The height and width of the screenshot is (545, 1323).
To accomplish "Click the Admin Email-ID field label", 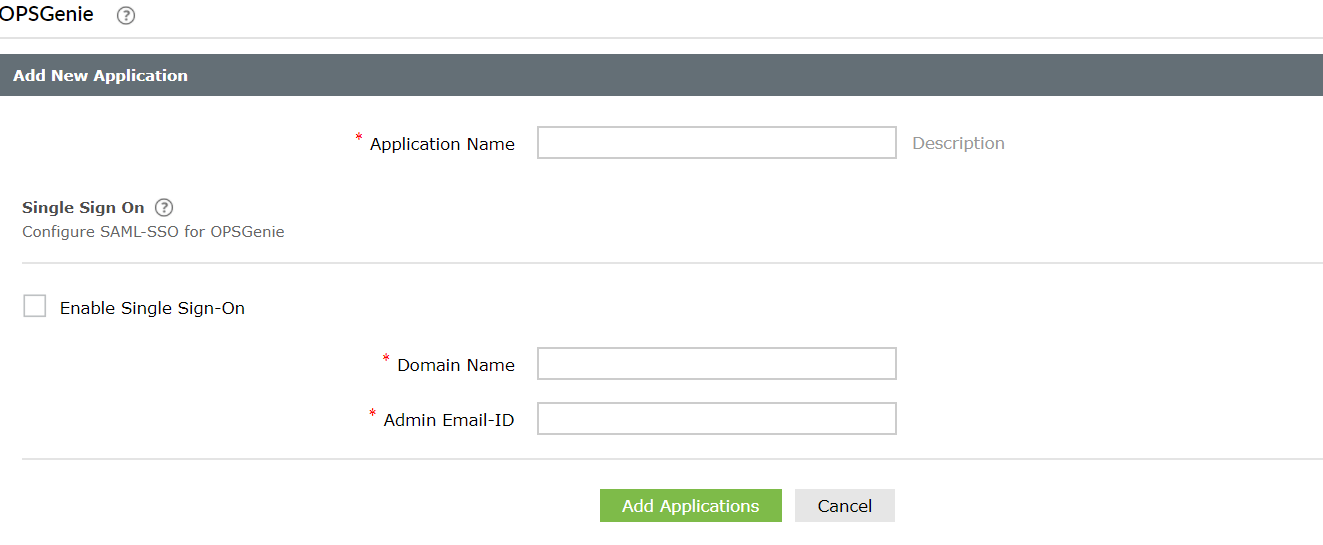I will (449, 420).
